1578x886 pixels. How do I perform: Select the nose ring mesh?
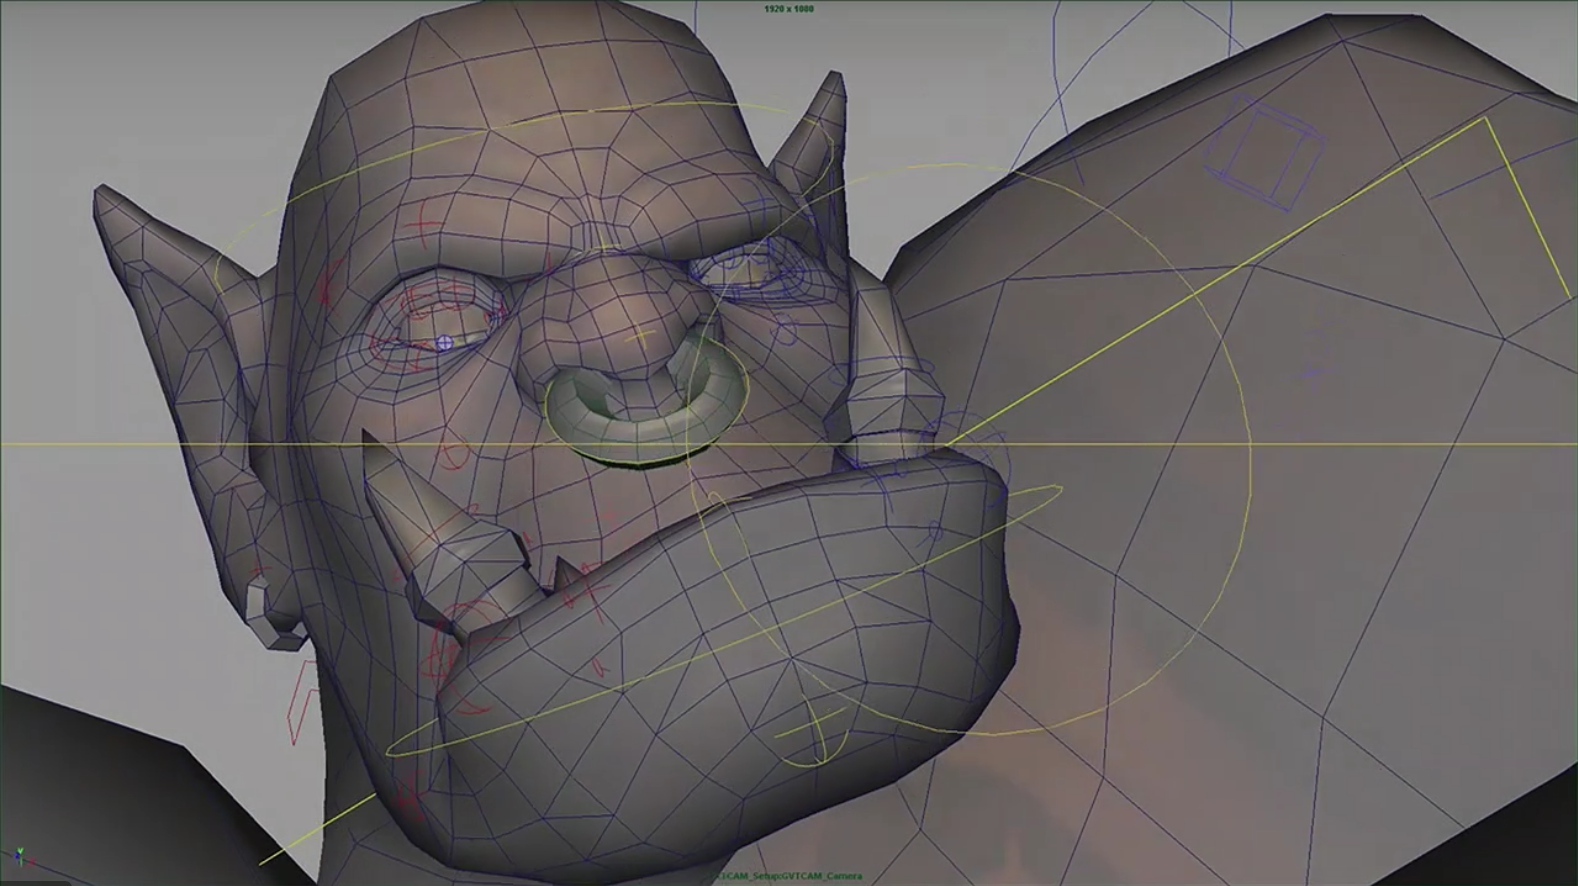click(x=646, y=405)
